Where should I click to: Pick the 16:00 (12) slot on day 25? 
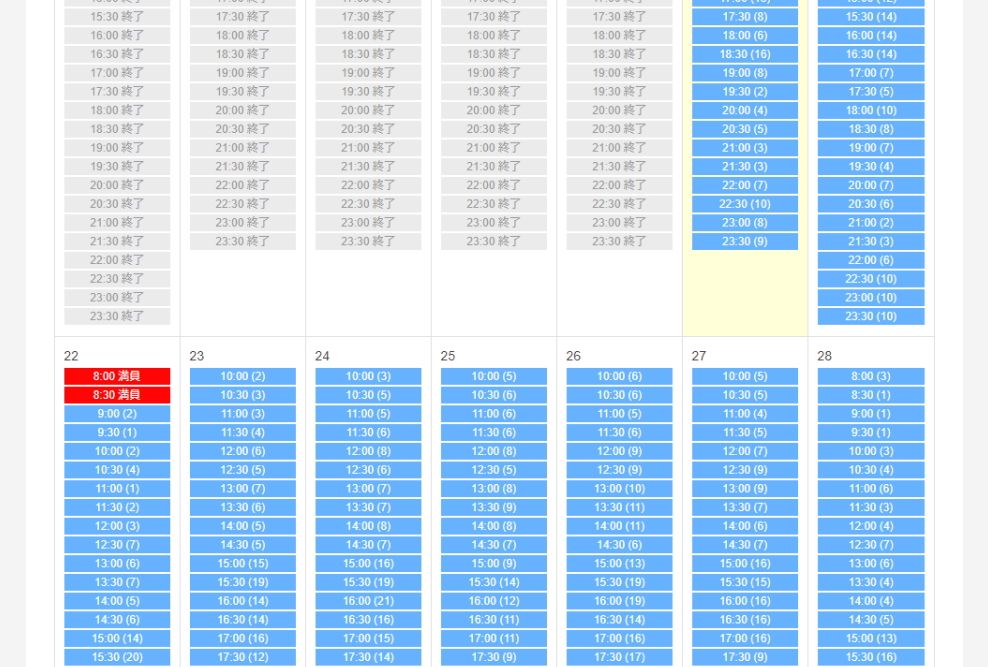[494, 601]
